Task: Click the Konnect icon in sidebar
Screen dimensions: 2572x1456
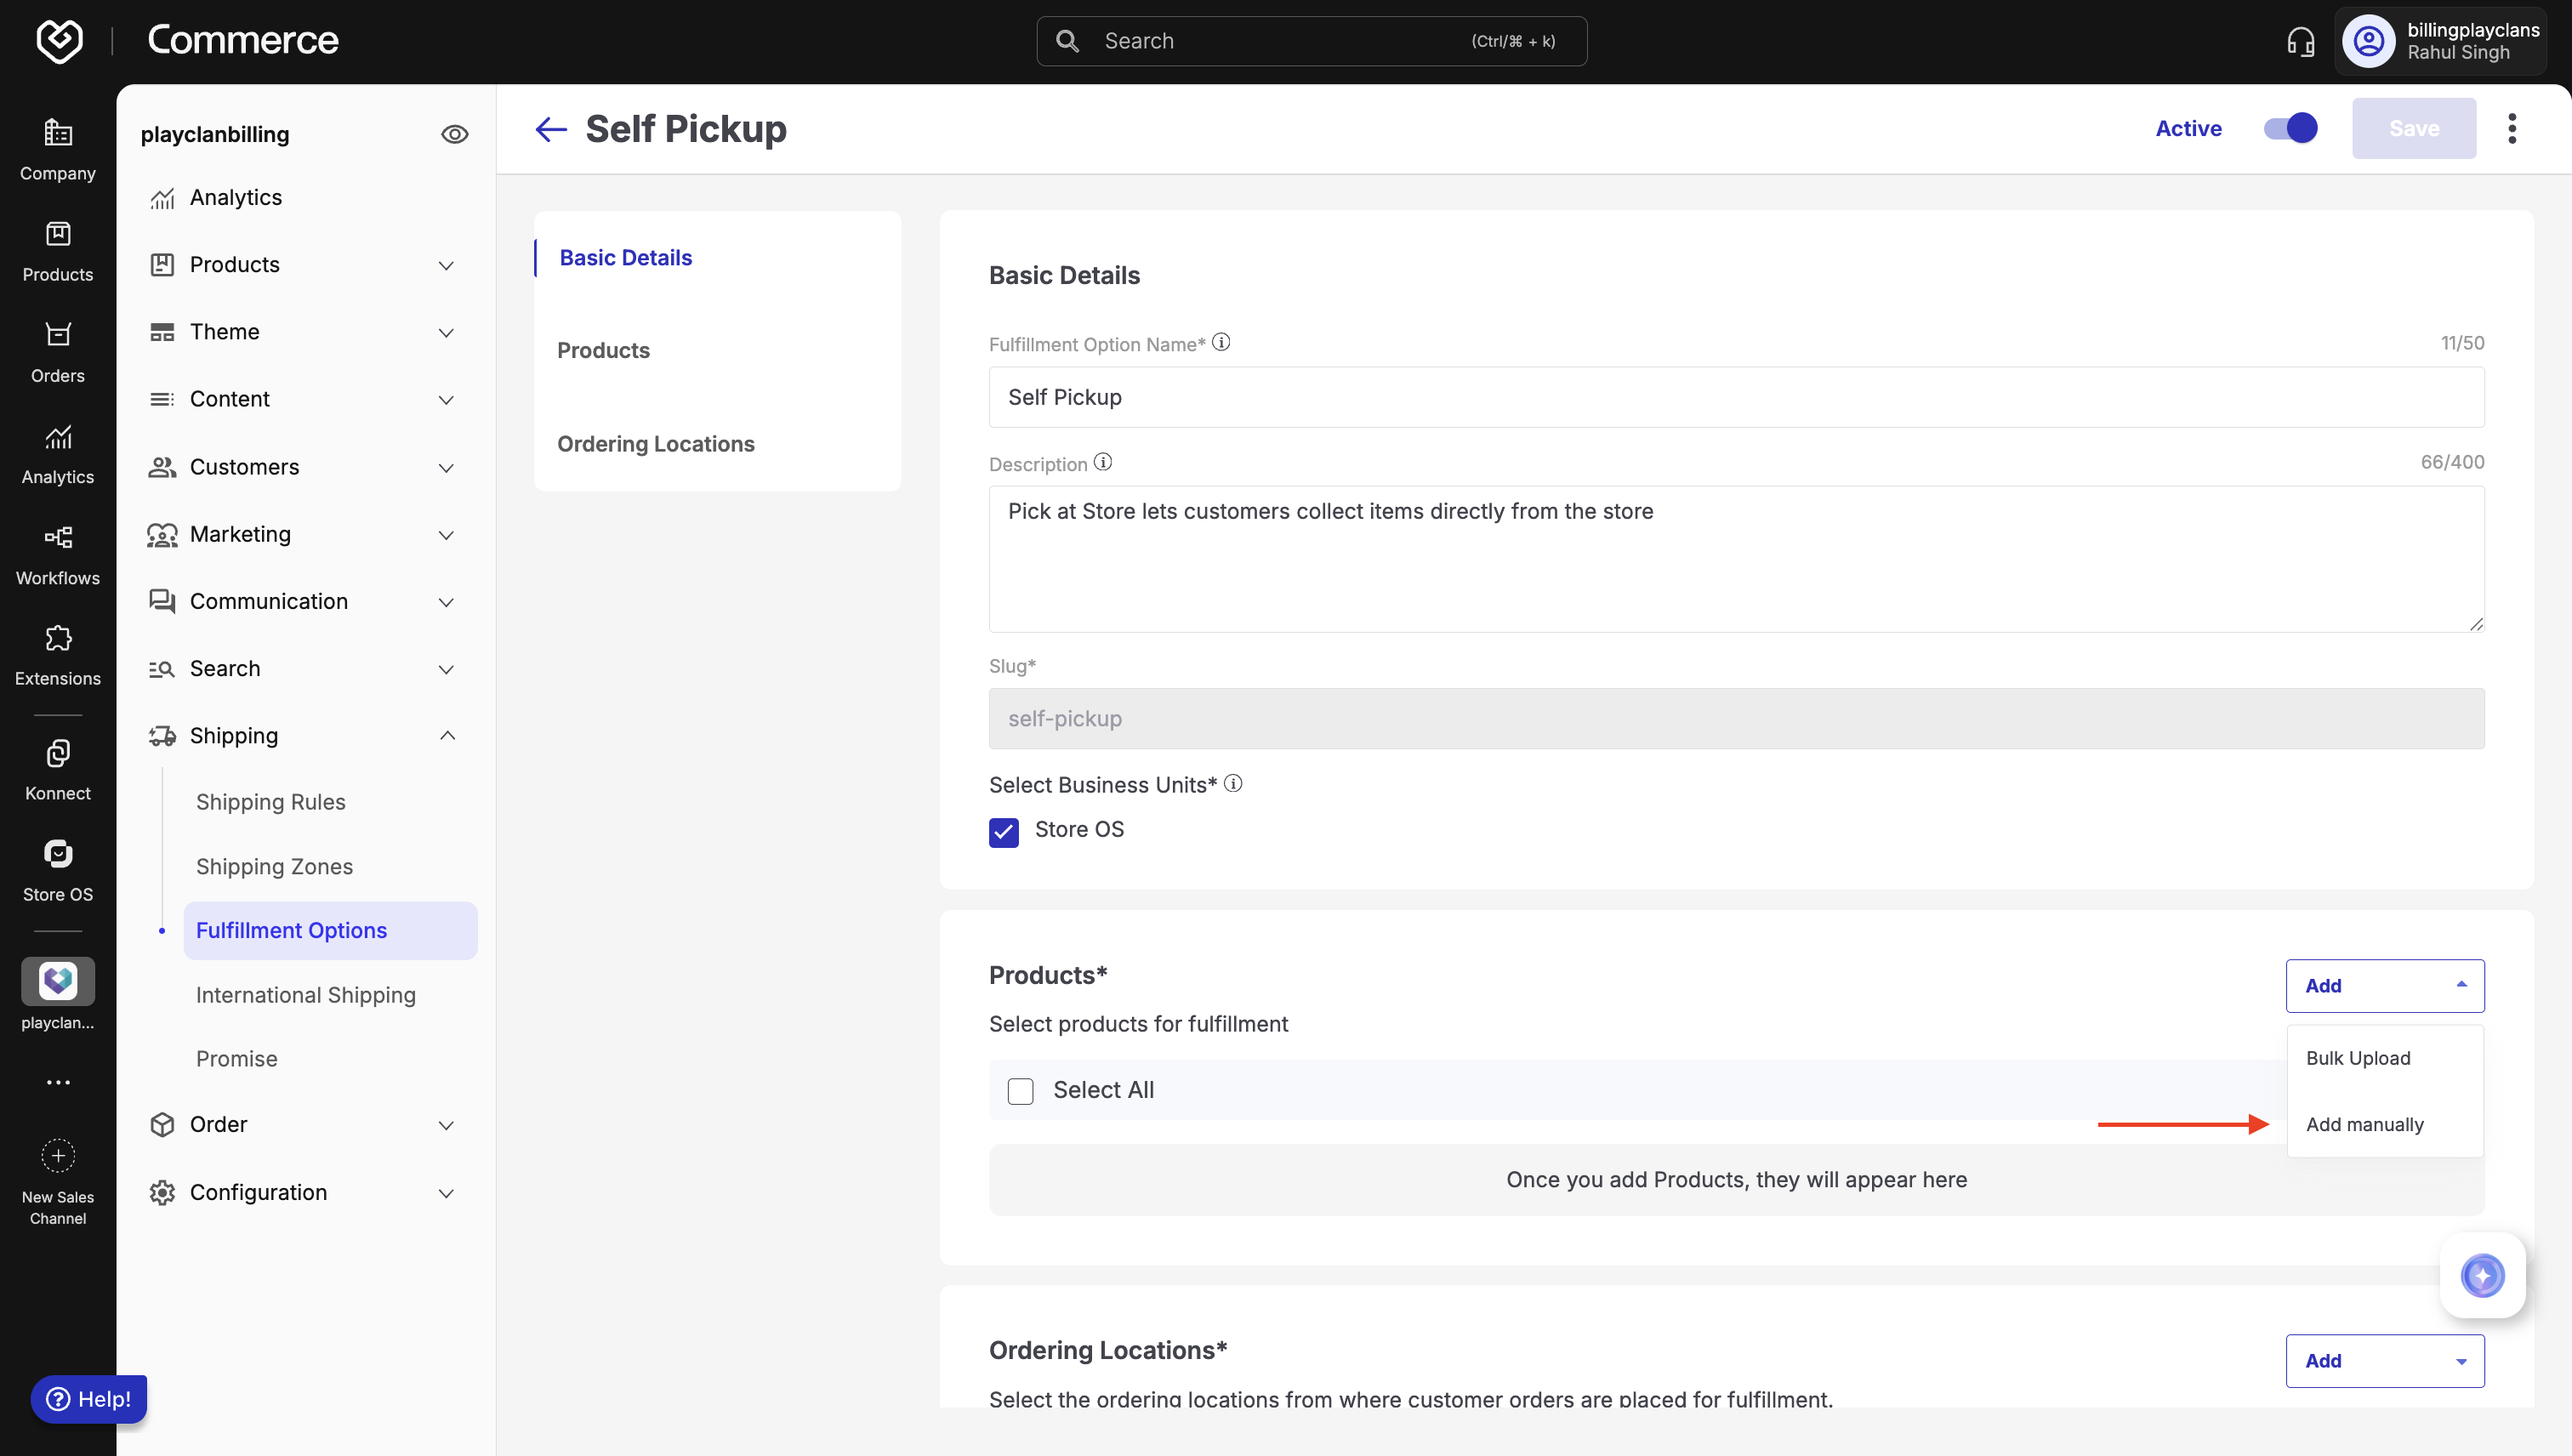Action: (x=58, y=753)
